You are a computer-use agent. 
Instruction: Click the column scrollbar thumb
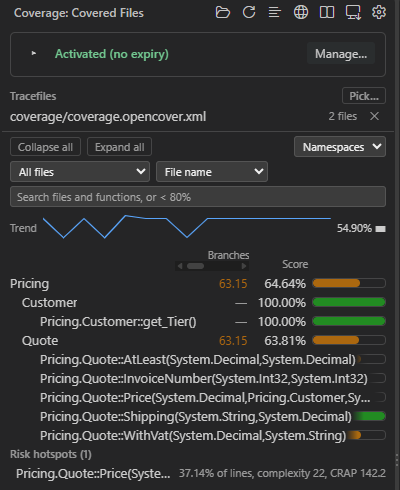pos(195,266)
